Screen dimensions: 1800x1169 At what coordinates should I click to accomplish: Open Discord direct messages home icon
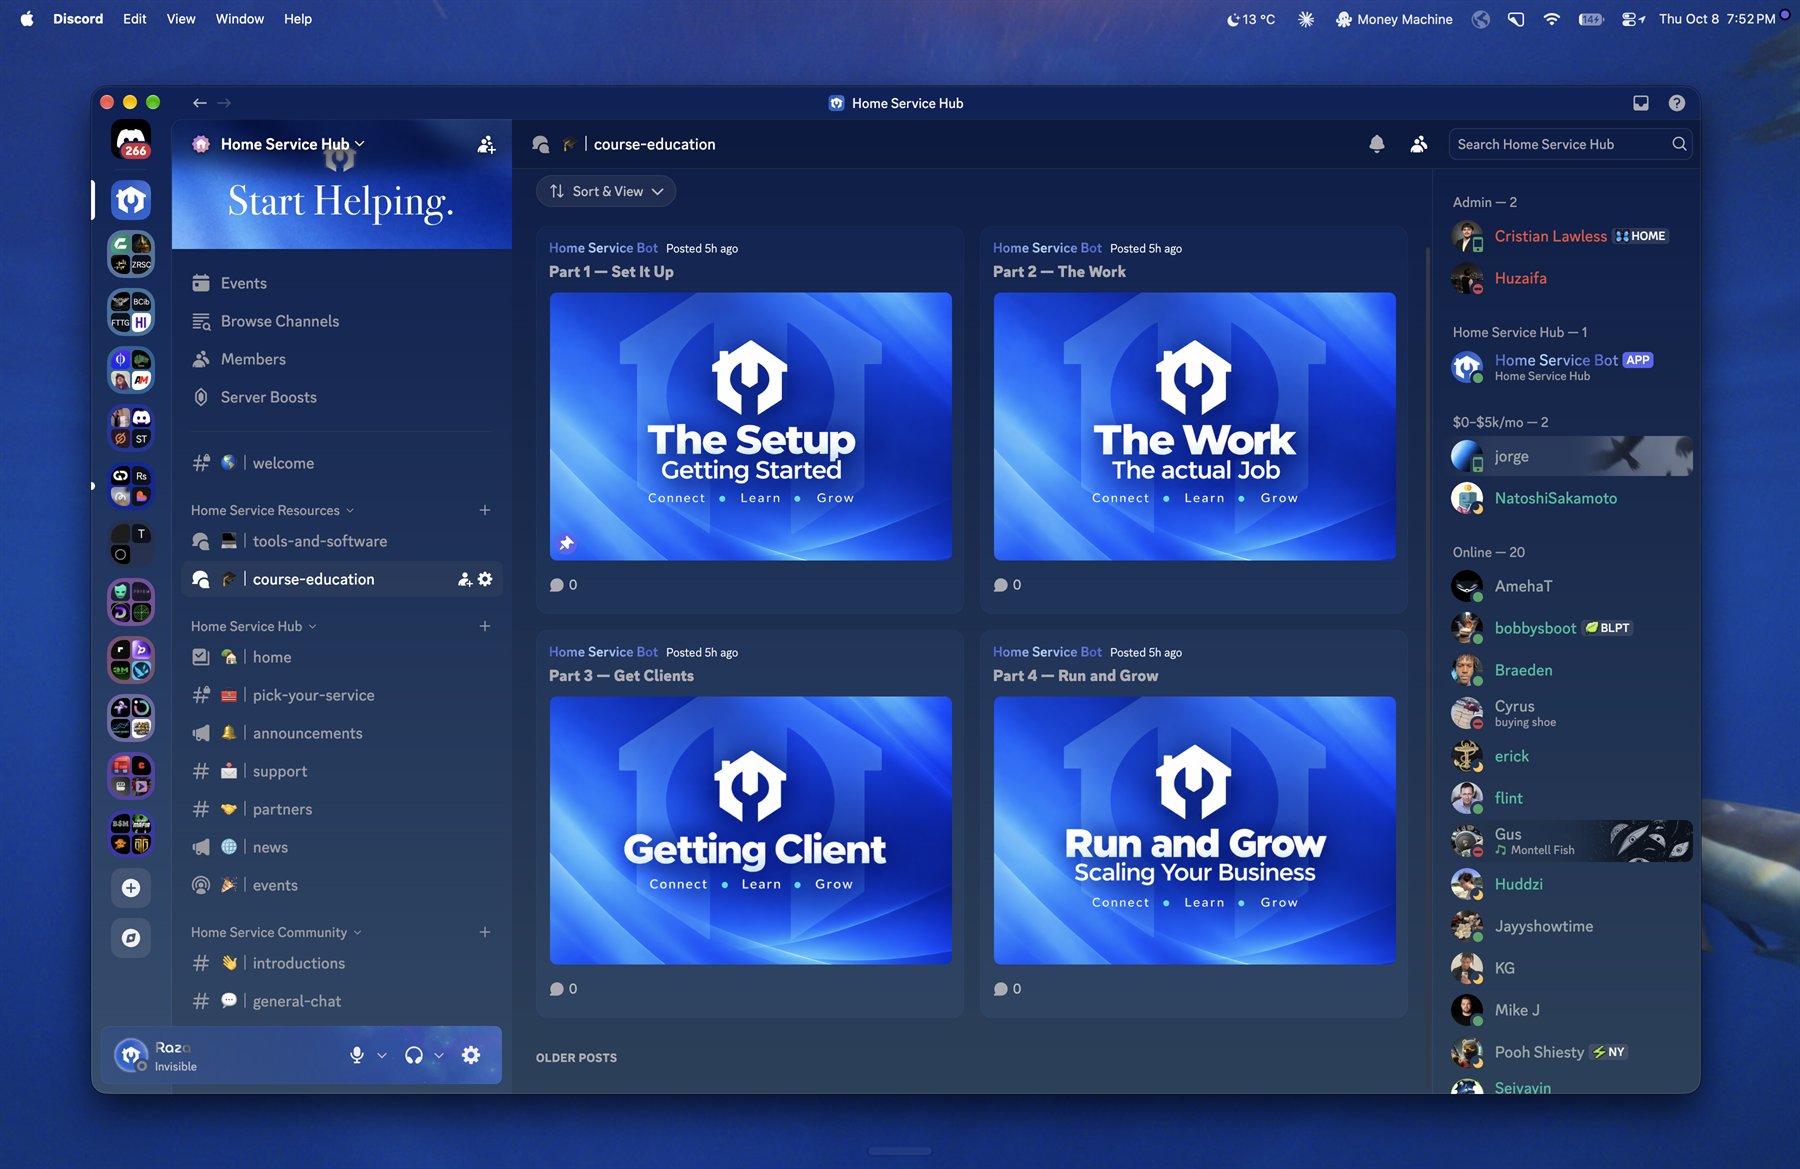tap(131, 141)
